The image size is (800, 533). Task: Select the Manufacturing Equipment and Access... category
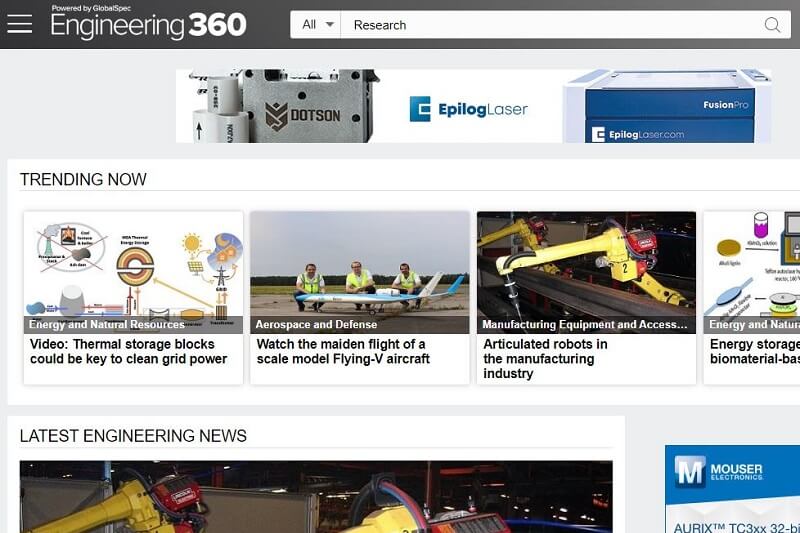coord(585,324)
